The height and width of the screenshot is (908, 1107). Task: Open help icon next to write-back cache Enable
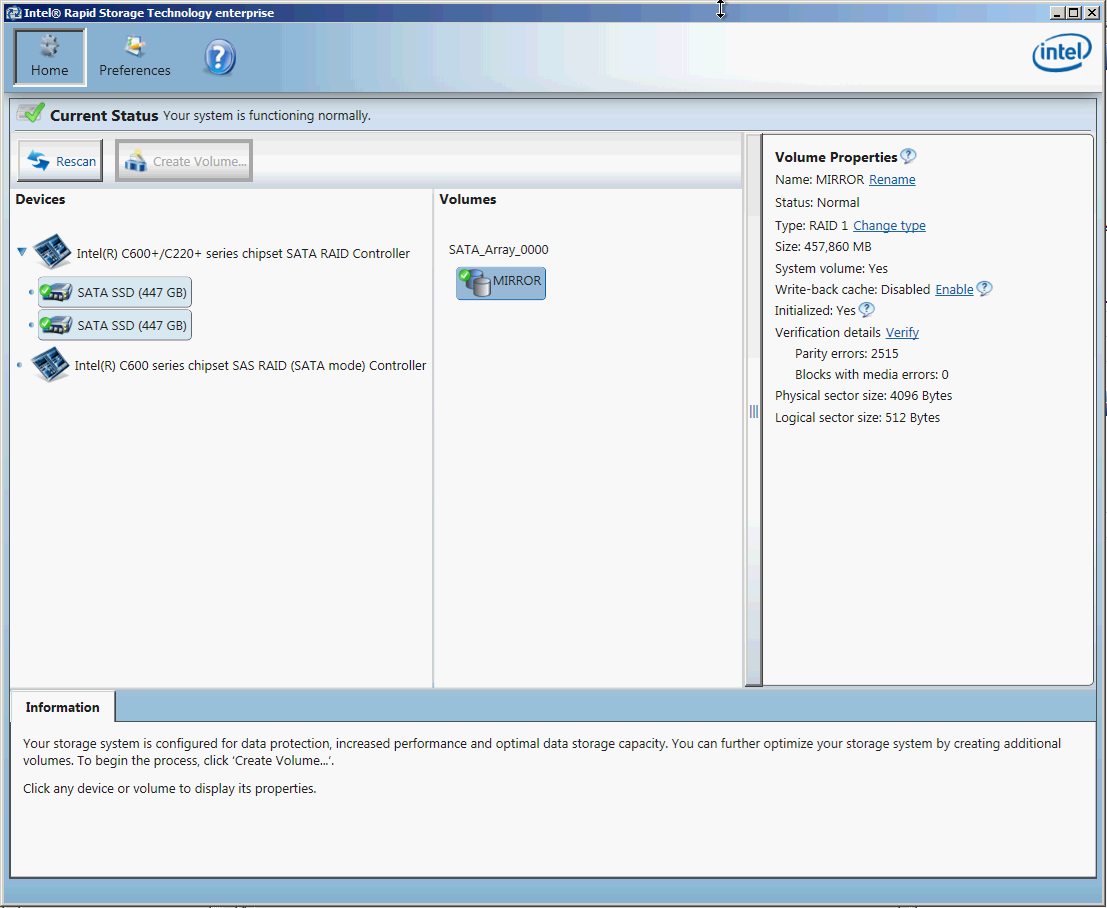[984, 289]
